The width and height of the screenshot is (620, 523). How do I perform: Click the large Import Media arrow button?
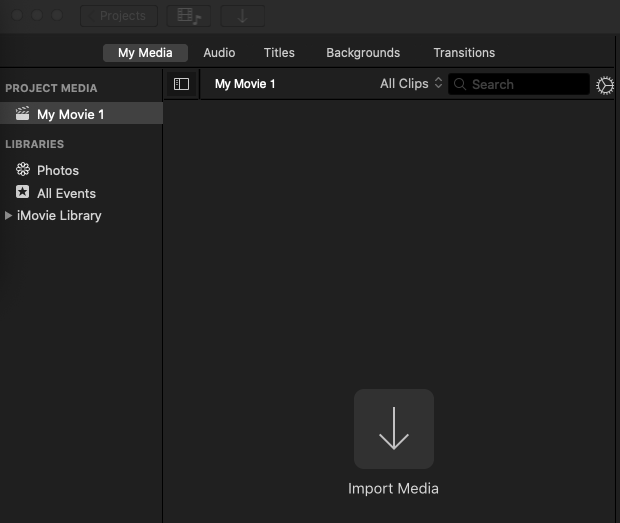[394, 429]
